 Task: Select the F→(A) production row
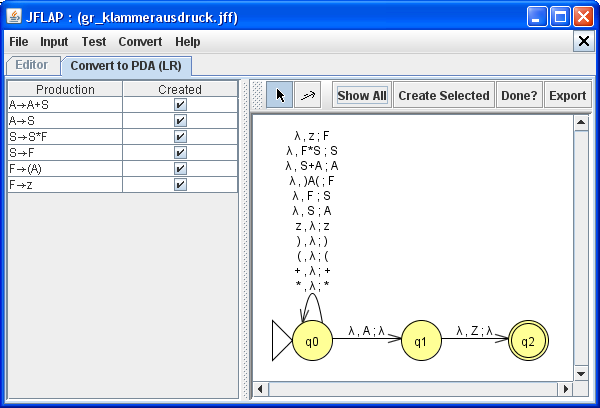65,168
